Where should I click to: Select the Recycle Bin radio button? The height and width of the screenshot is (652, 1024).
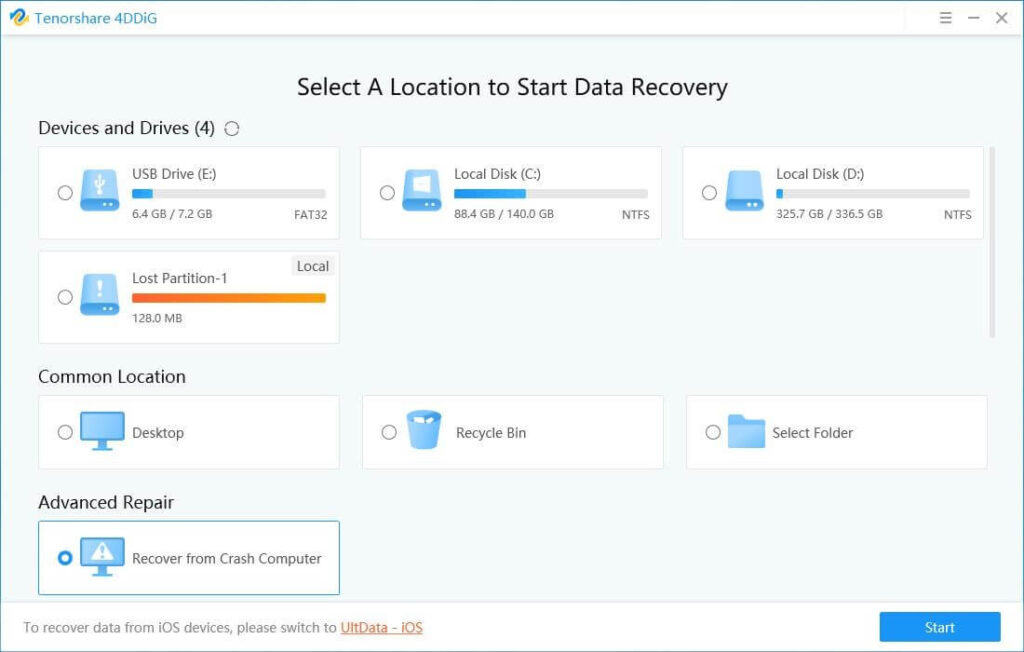(x=389, y=431)
